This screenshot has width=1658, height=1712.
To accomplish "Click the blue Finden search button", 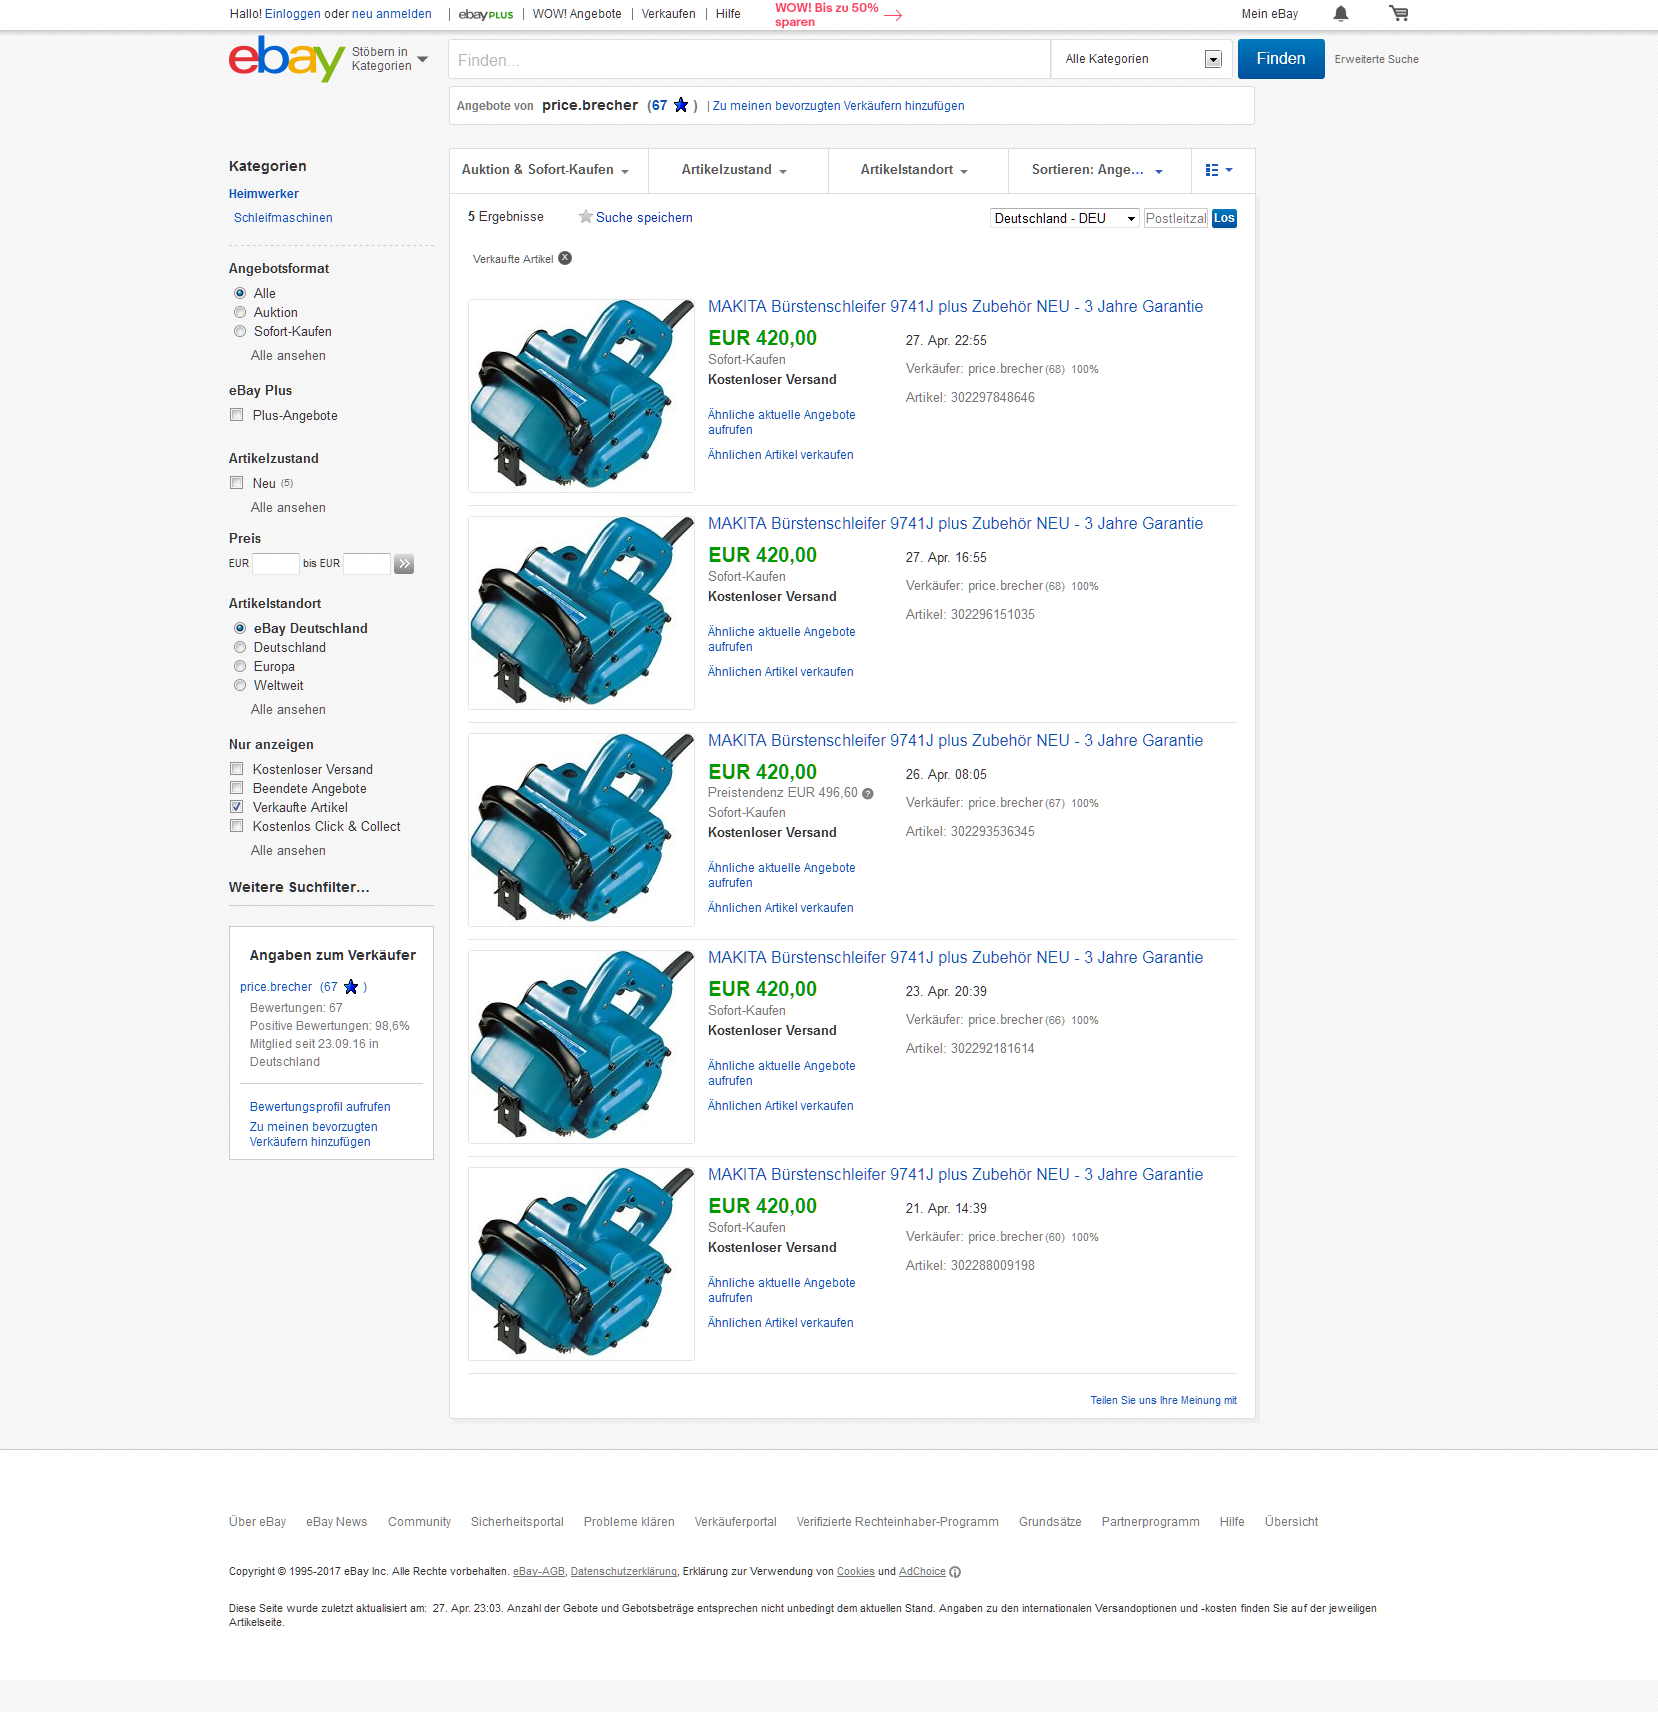I will pyautogui.click(x=1281, y=59).
